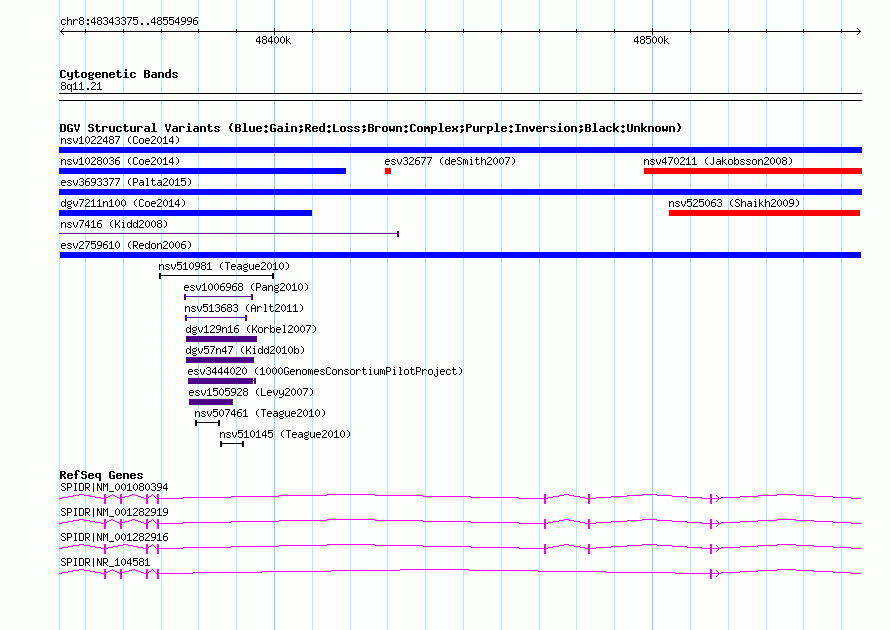The image size is (890, 630).
Task: Open the esv32677 (deSmith2007) label
Action: 450,161
